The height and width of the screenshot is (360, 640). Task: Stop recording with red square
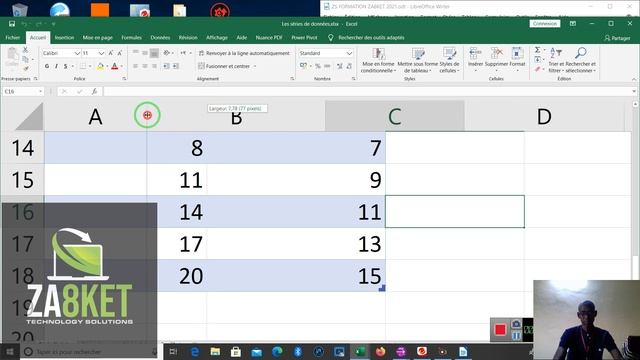[500, 329]
